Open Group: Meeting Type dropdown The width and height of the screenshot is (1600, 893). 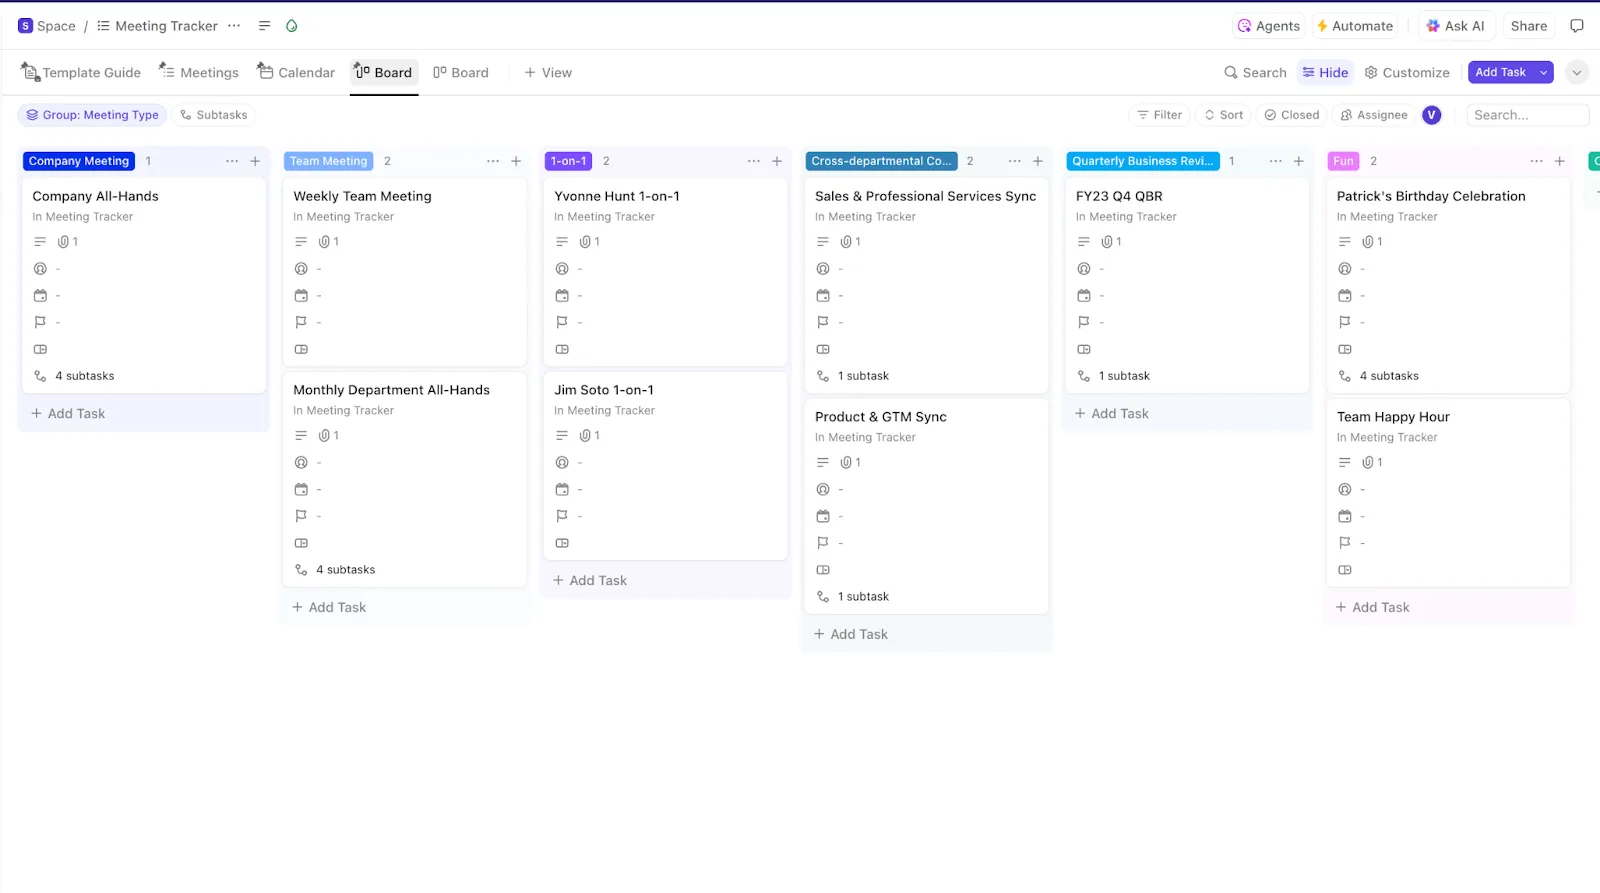[92, 115]
